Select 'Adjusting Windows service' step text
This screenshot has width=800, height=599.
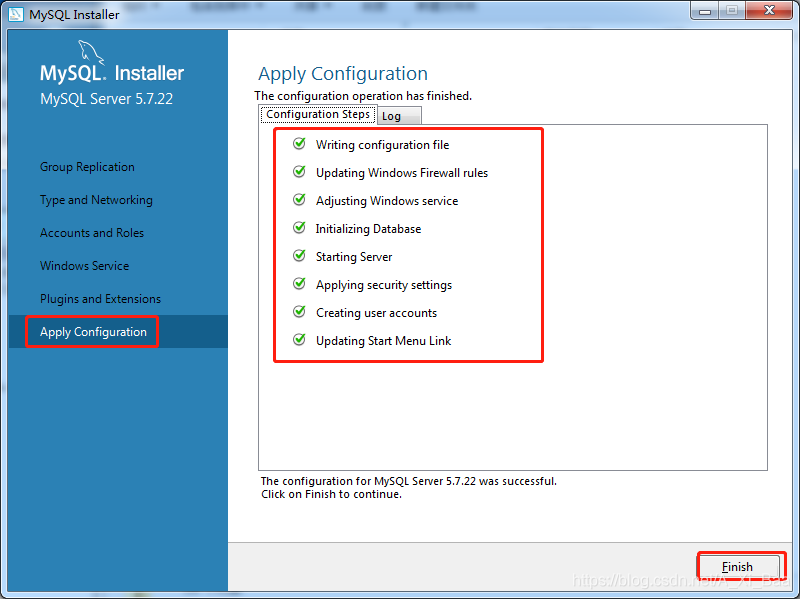[387, 201]
